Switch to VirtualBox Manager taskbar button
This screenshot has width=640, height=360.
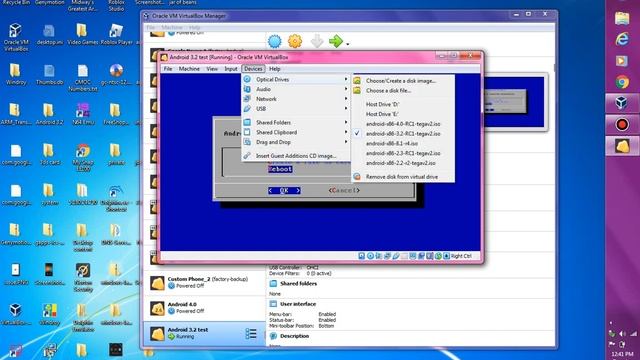[x=622, y=103]
